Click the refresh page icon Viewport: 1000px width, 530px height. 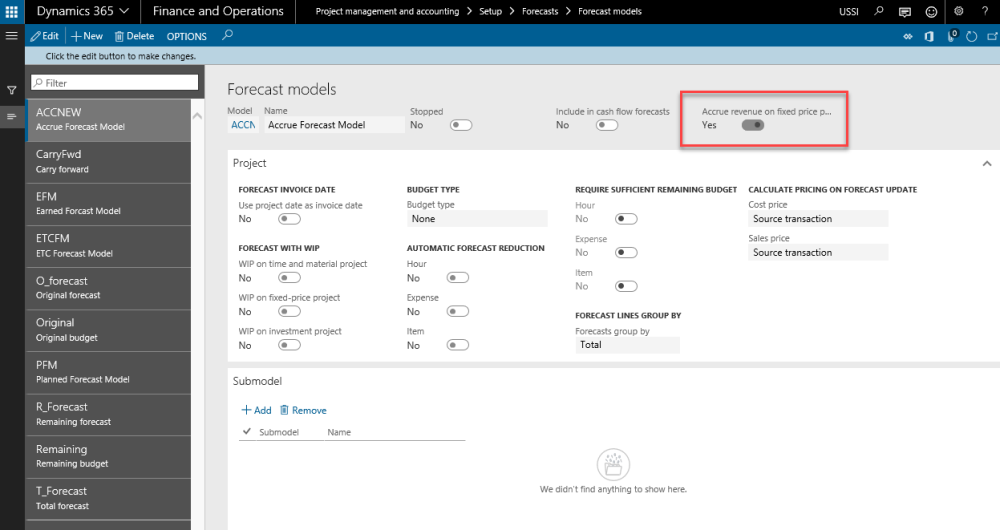[x=972, y=36]
